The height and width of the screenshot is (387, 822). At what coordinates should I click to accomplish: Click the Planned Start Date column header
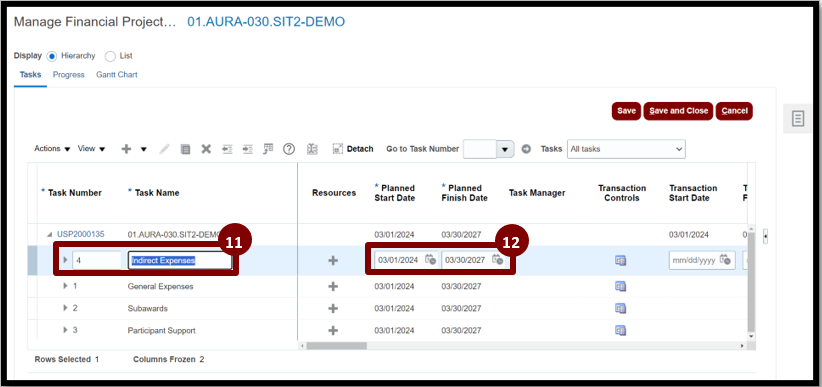tap(394, 193)
